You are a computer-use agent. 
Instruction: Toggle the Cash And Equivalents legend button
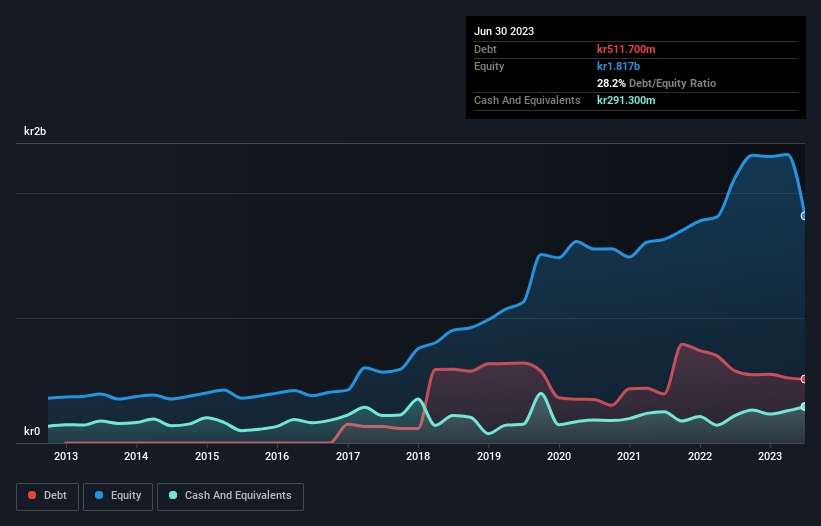pos(230,496)
